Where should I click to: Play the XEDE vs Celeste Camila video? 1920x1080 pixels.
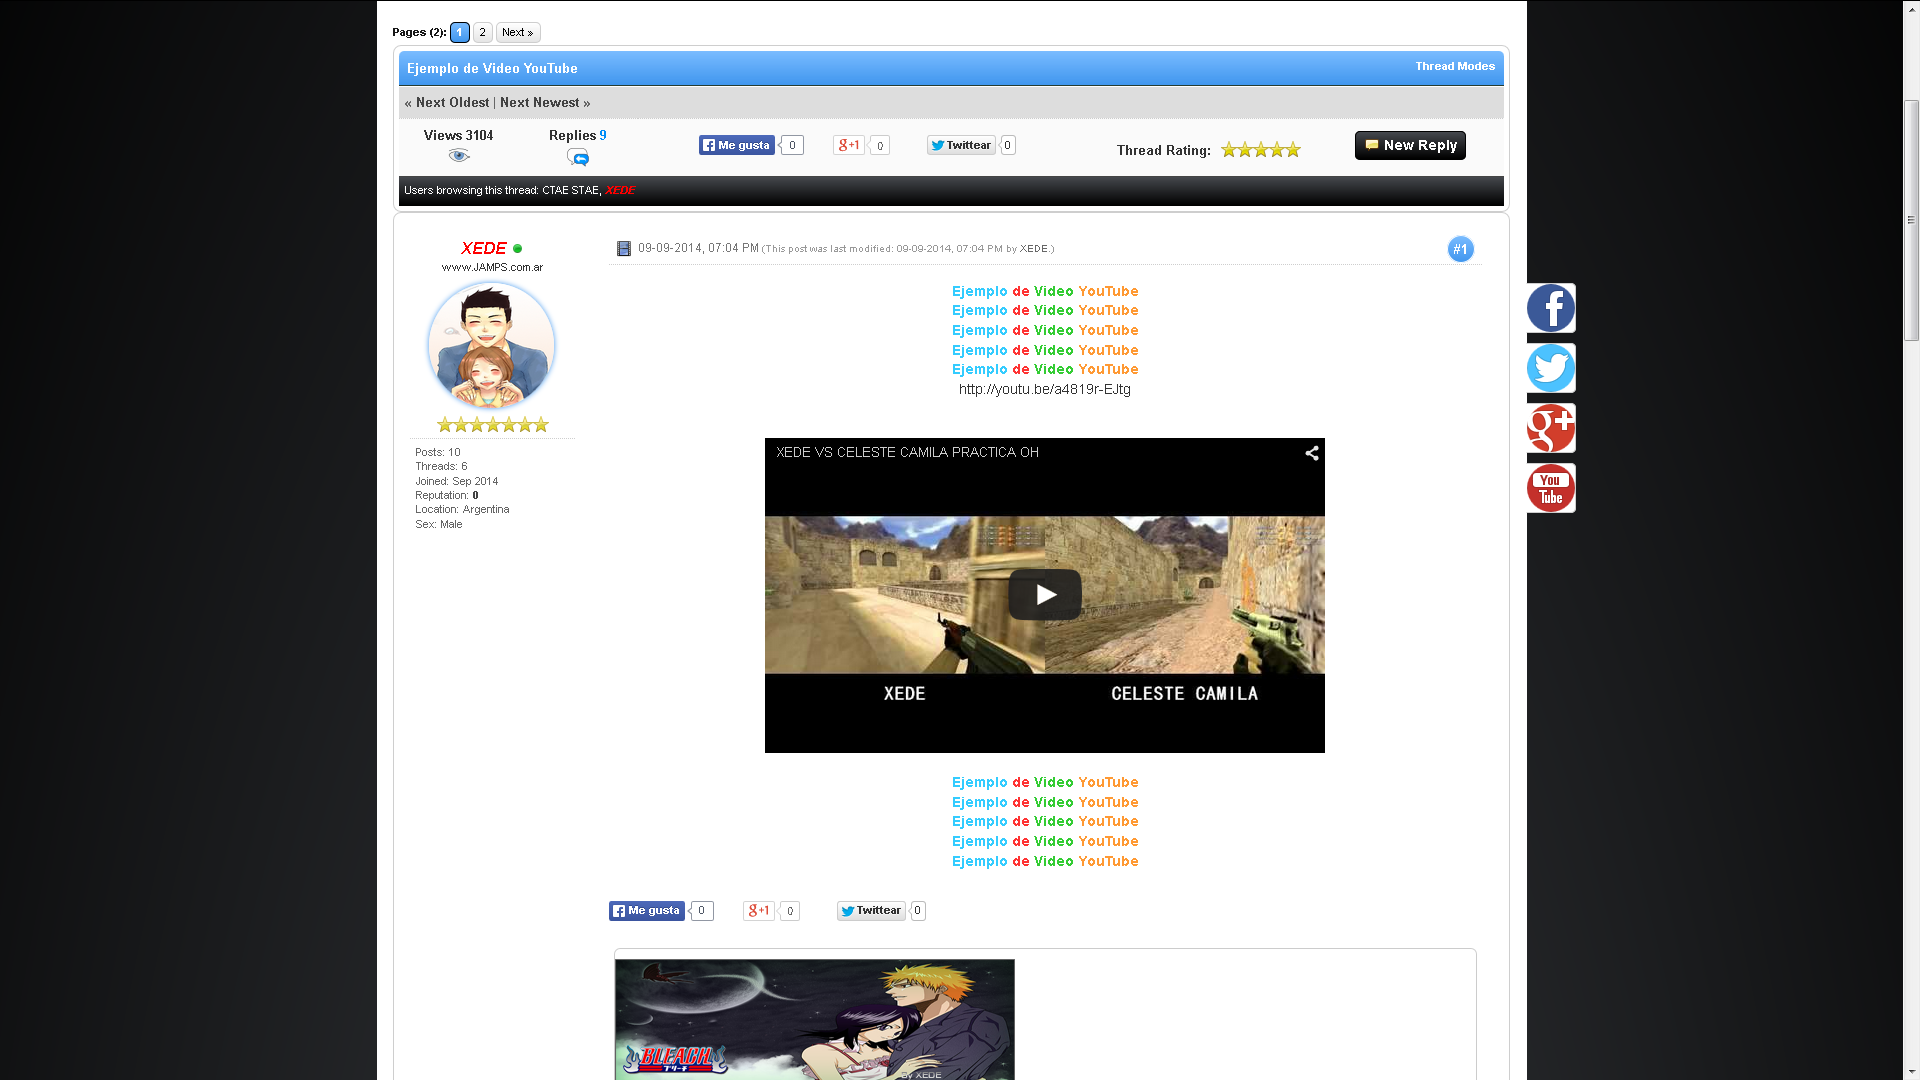pyautogui.click(x=1044, y=595)
